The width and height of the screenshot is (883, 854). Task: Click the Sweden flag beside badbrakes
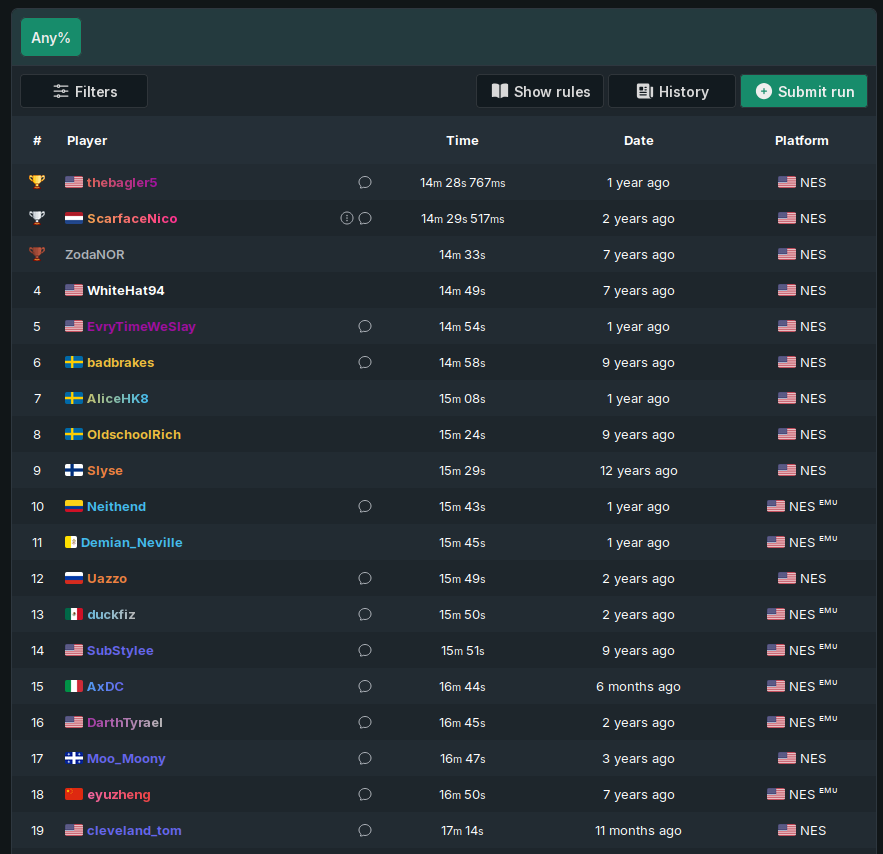[x=74, y=363]
